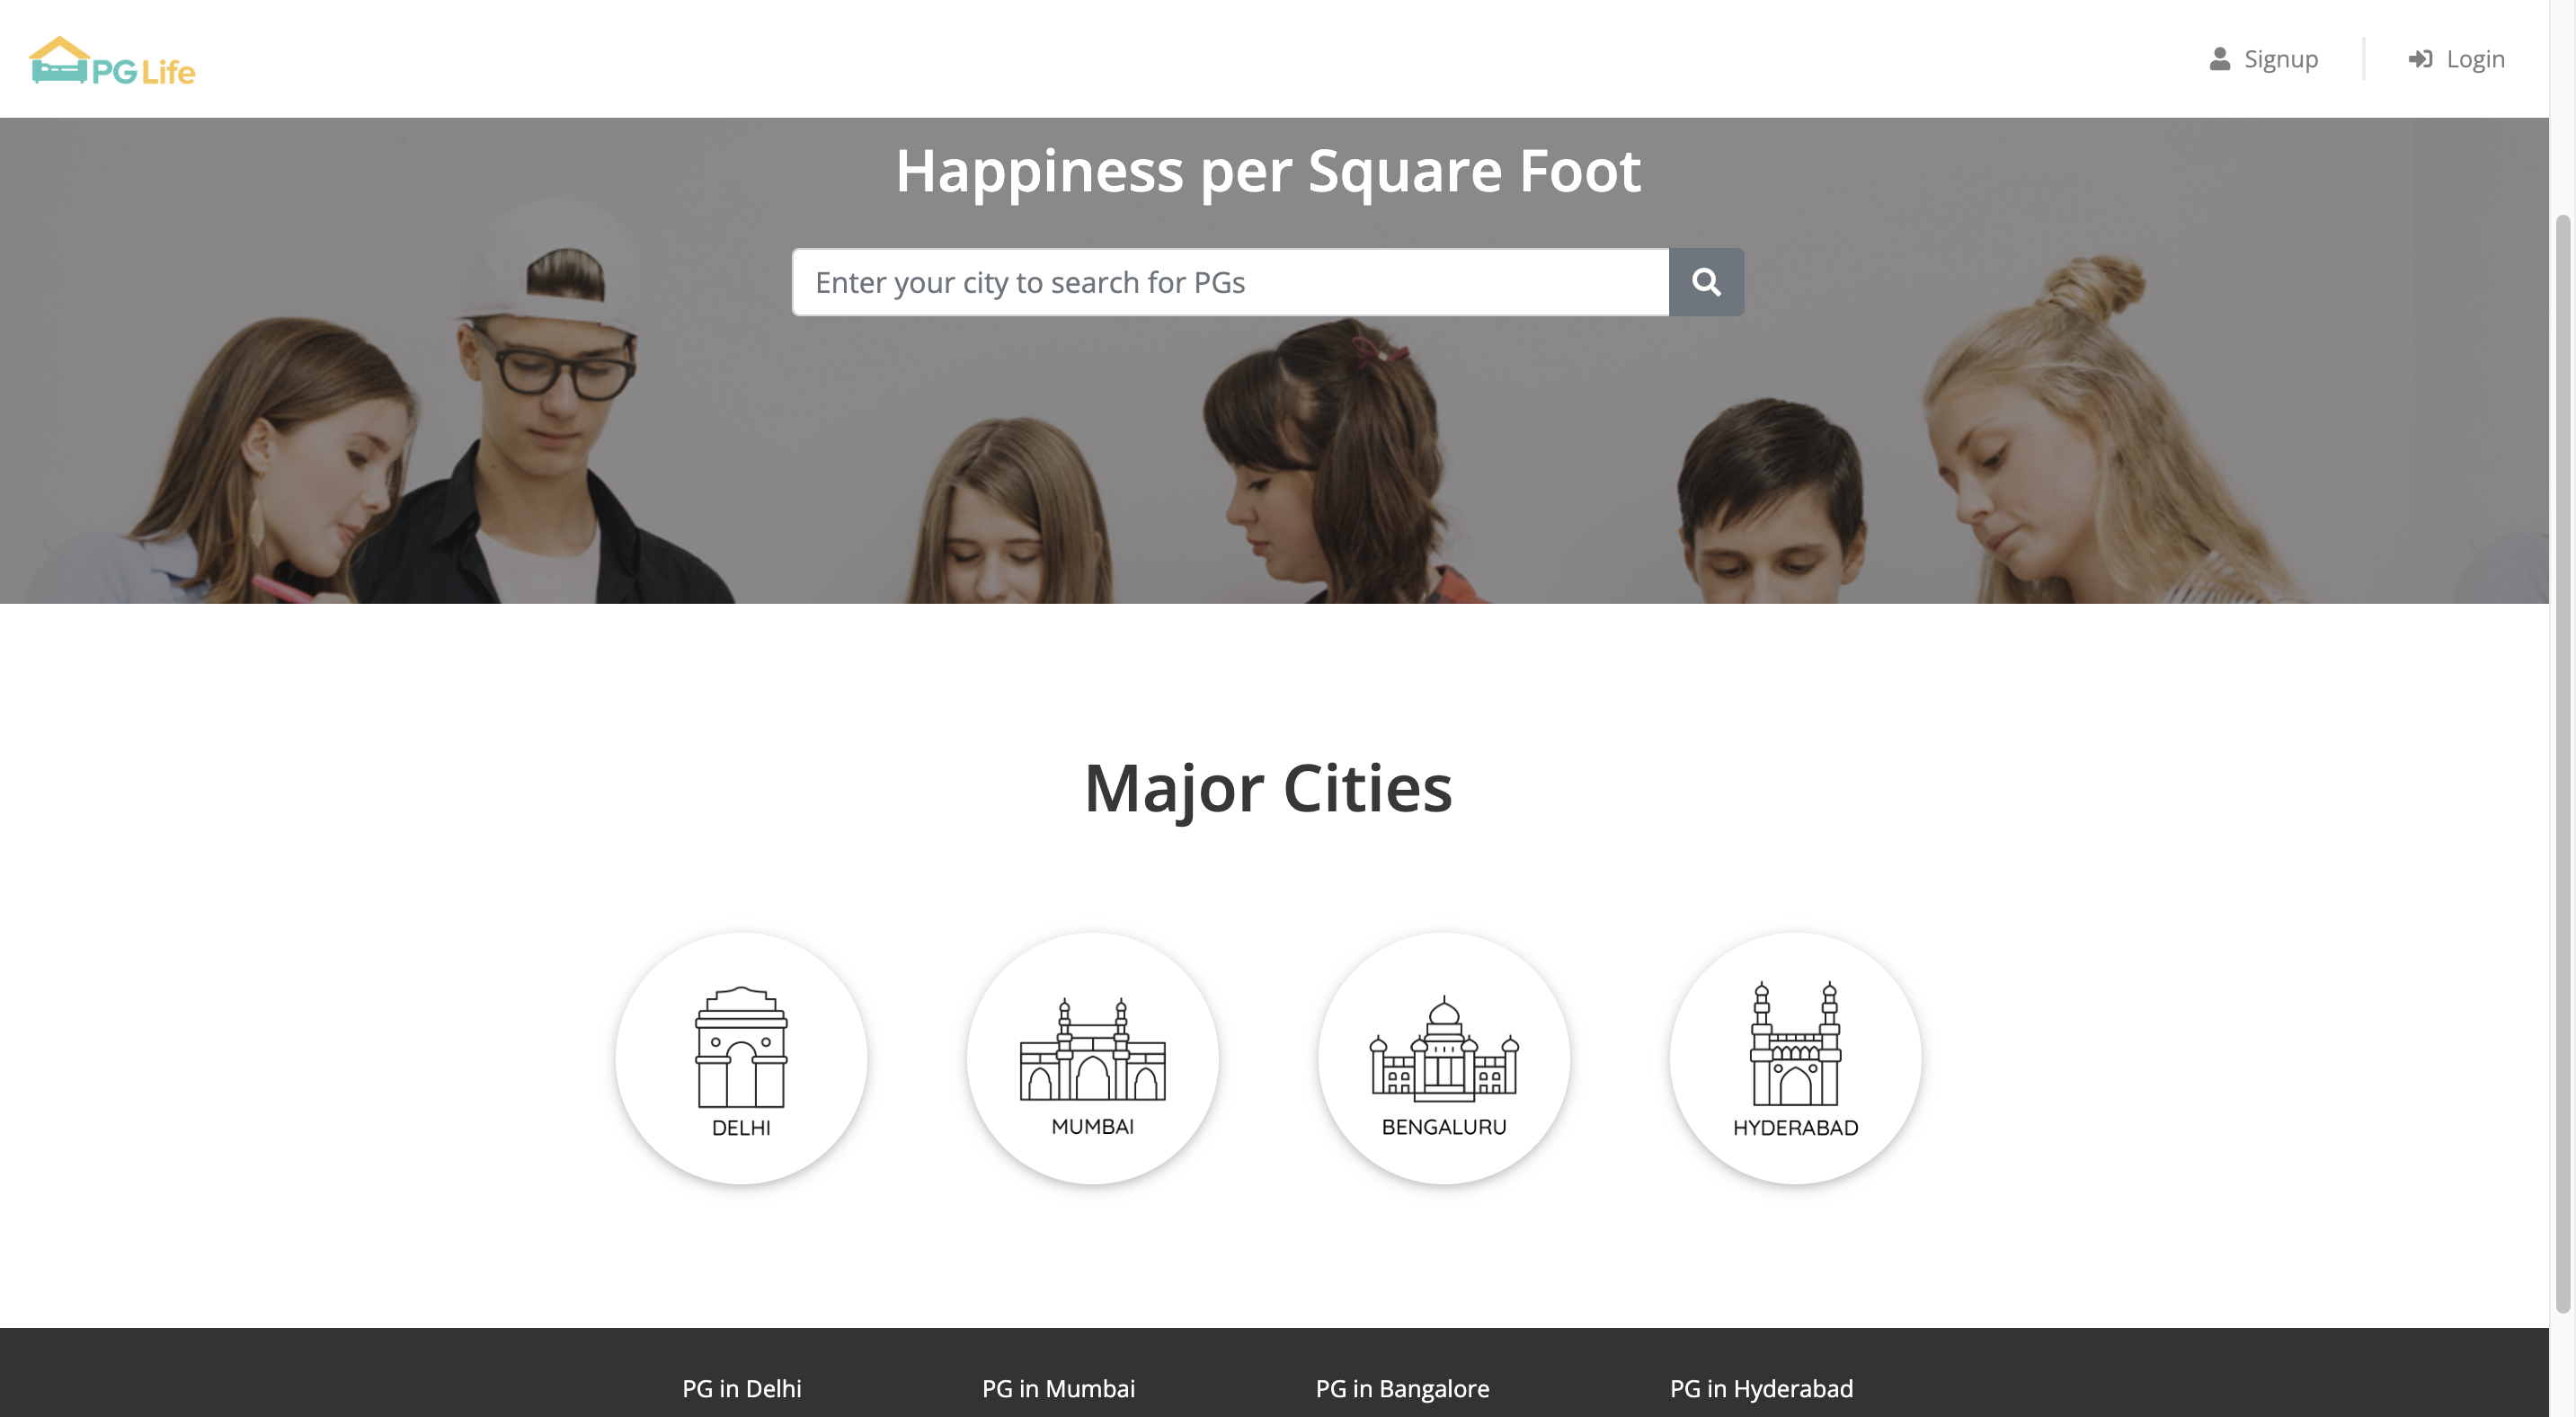Open the PG in Mumbai footer link
Viewport: 2576px width, 1417px height.
[1058, 1388]
